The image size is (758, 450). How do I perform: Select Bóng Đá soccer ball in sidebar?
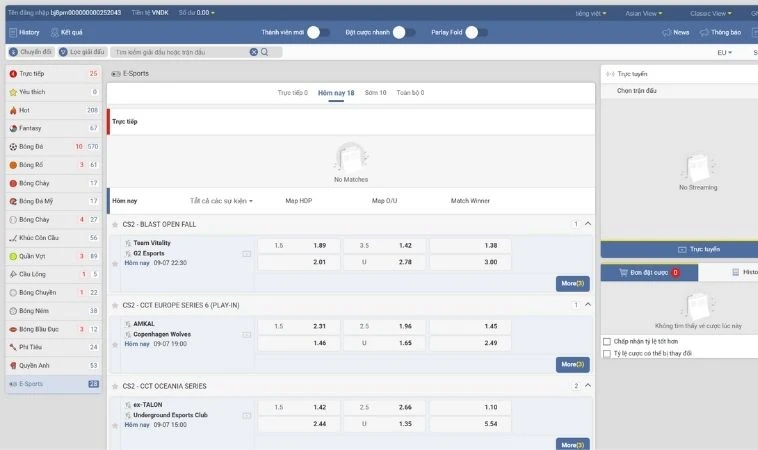coord(13,146)
